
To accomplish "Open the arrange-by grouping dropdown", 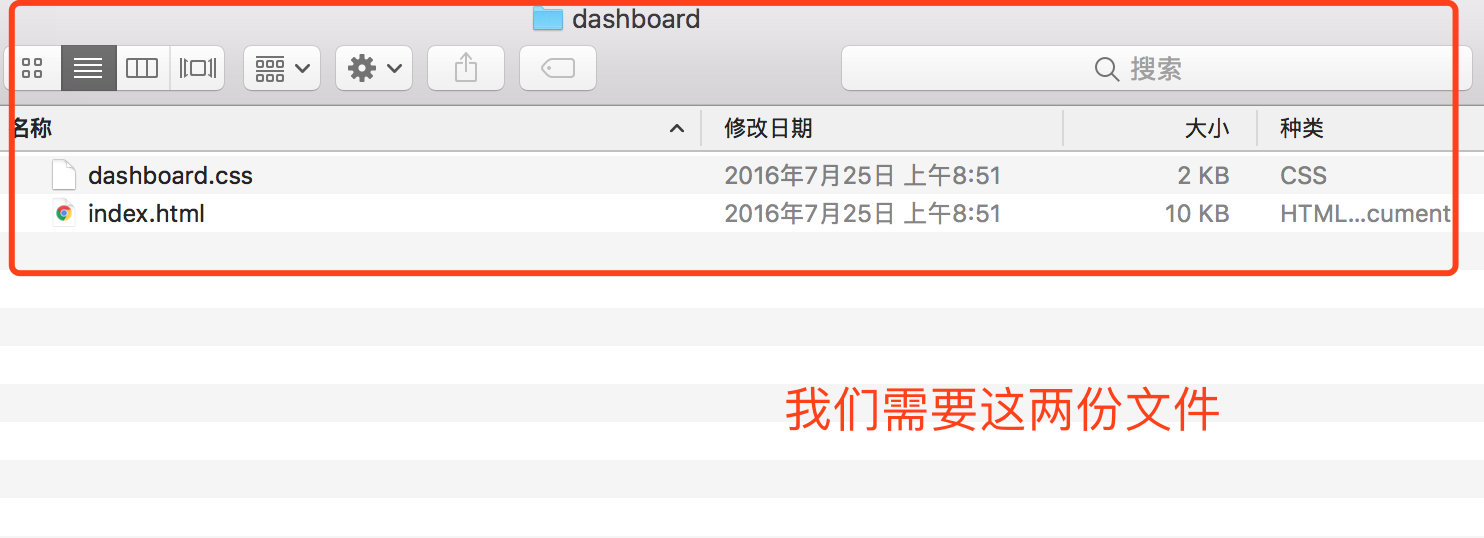I will click(282, 68).
